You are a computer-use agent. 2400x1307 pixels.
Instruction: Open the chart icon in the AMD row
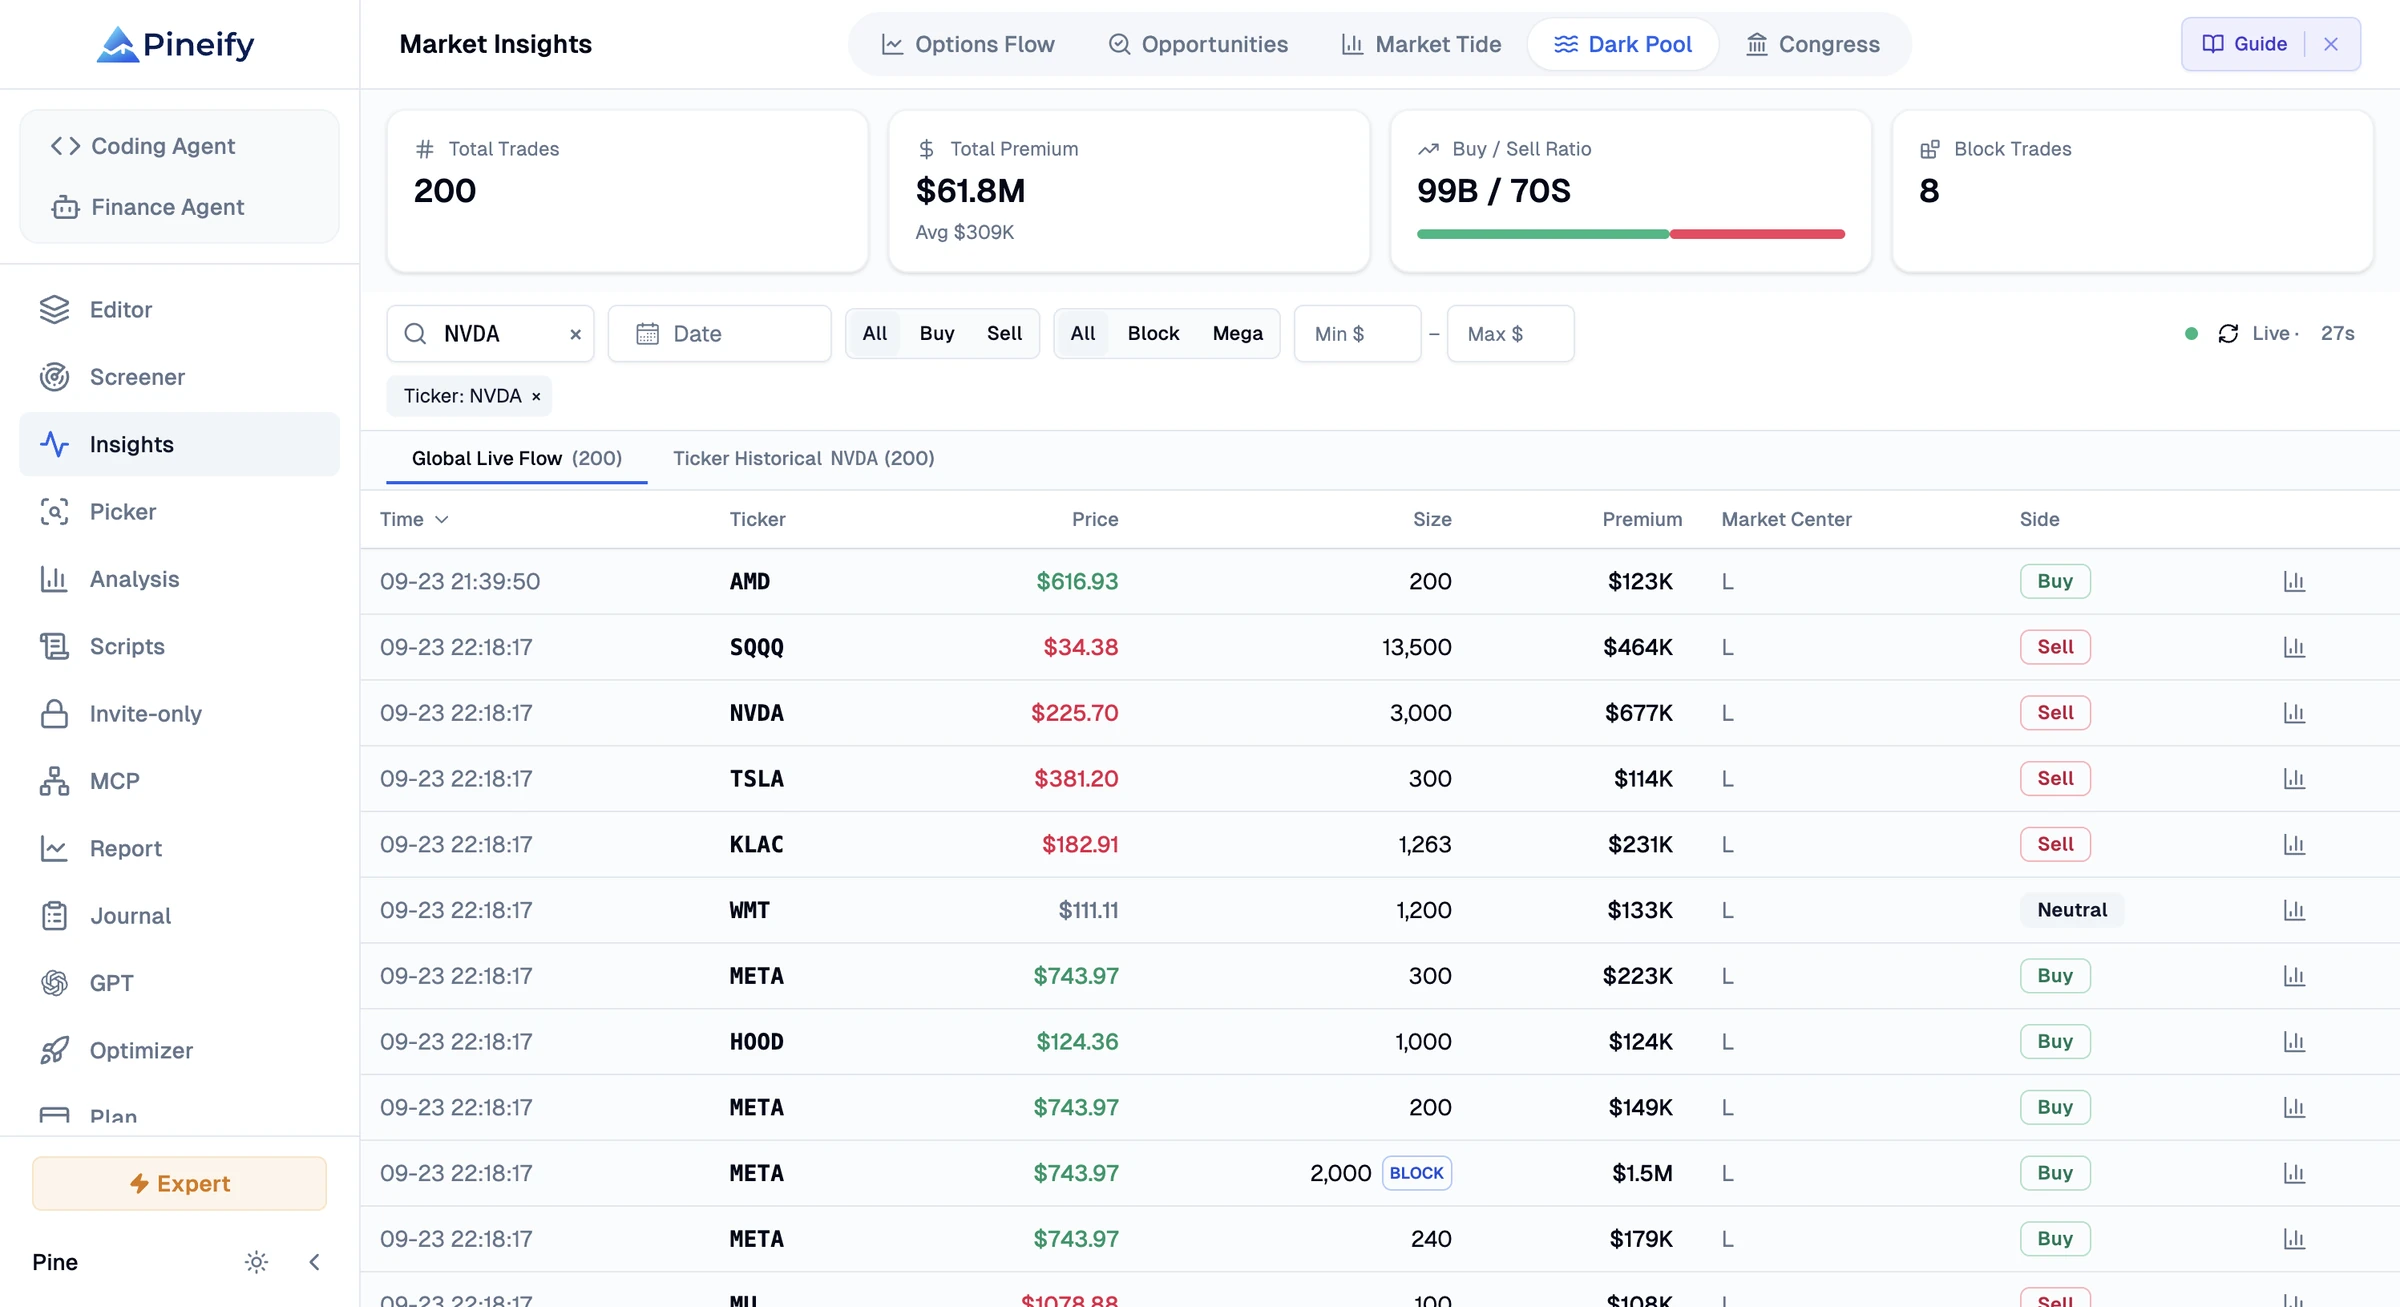pos(2294,581)
